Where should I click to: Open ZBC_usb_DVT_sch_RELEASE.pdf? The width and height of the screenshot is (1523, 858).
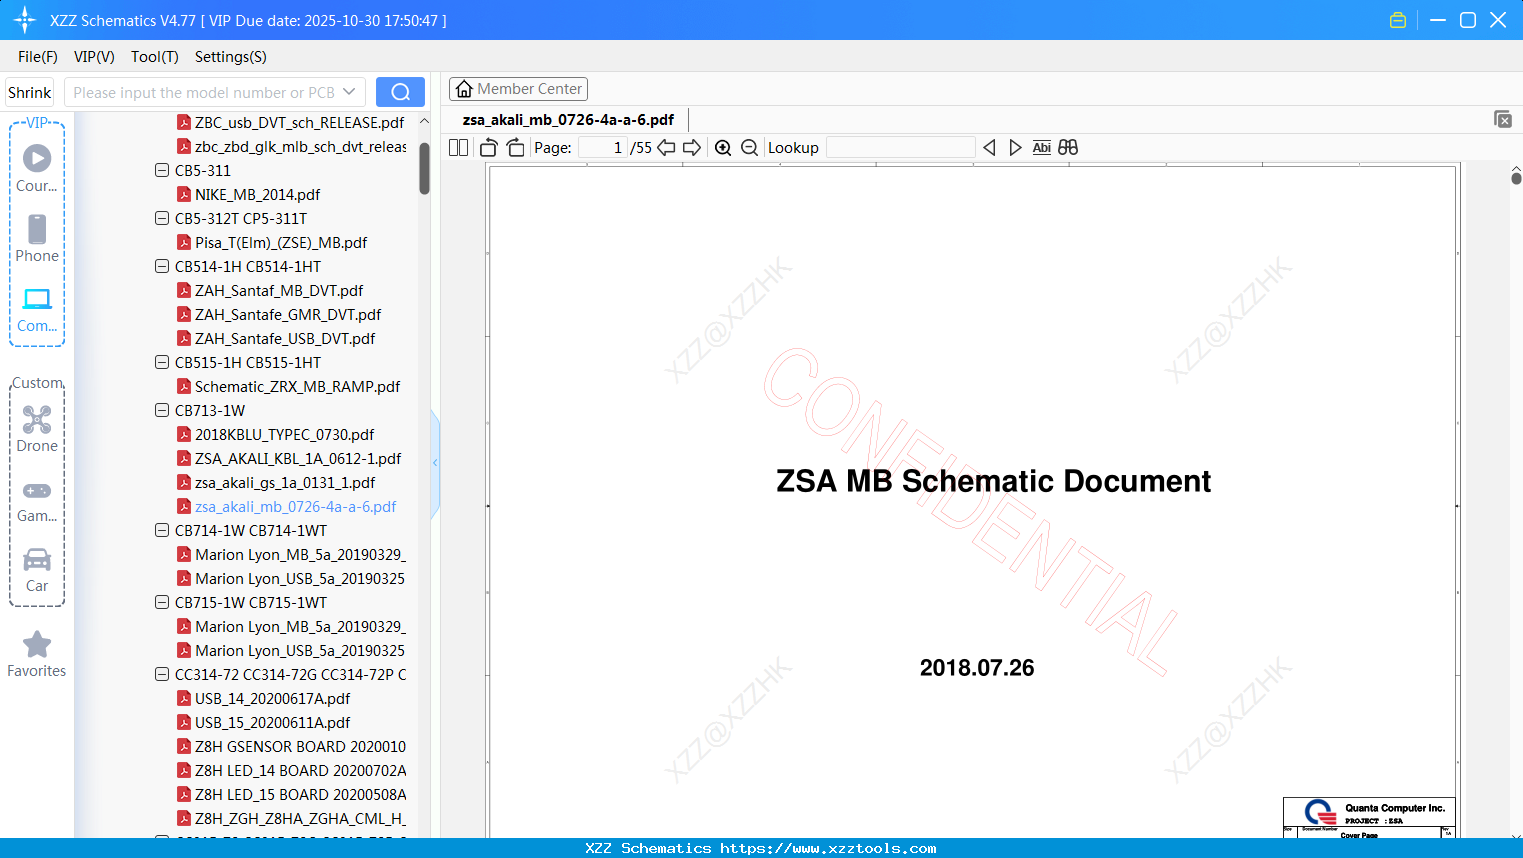[291, 122]
